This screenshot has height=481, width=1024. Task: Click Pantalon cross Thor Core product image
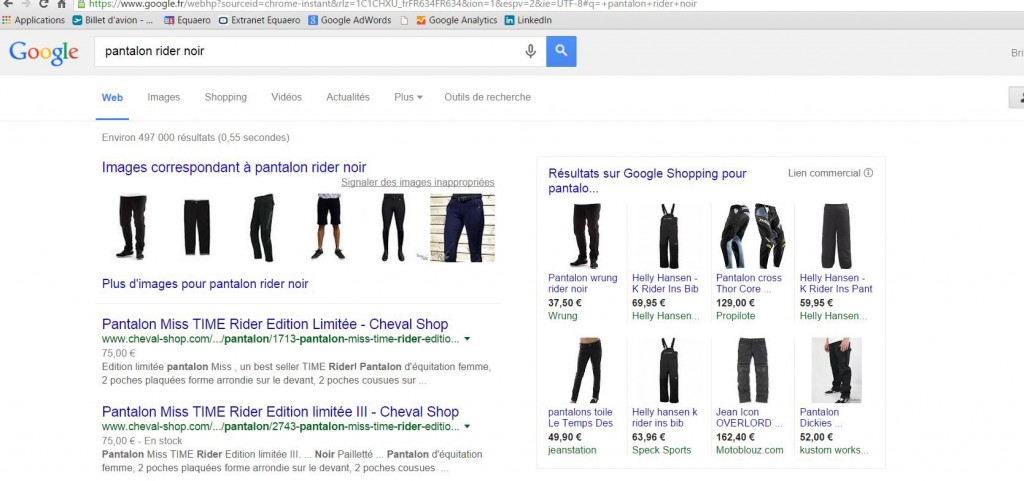coord(752,236)
